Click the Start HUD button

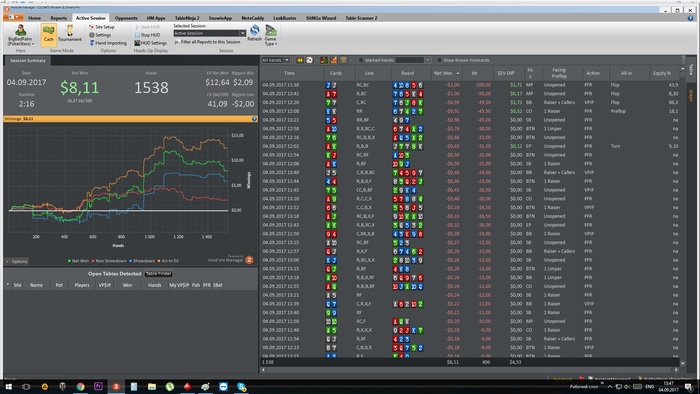click(x=147, y=27)
